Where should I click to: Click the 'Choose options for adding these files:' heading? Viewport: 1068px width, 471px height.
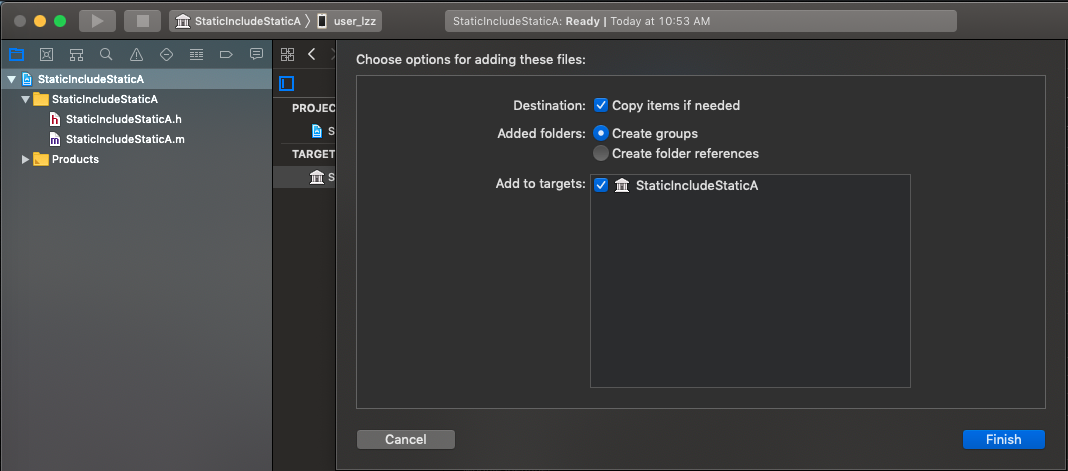click(x=471, y=59)
